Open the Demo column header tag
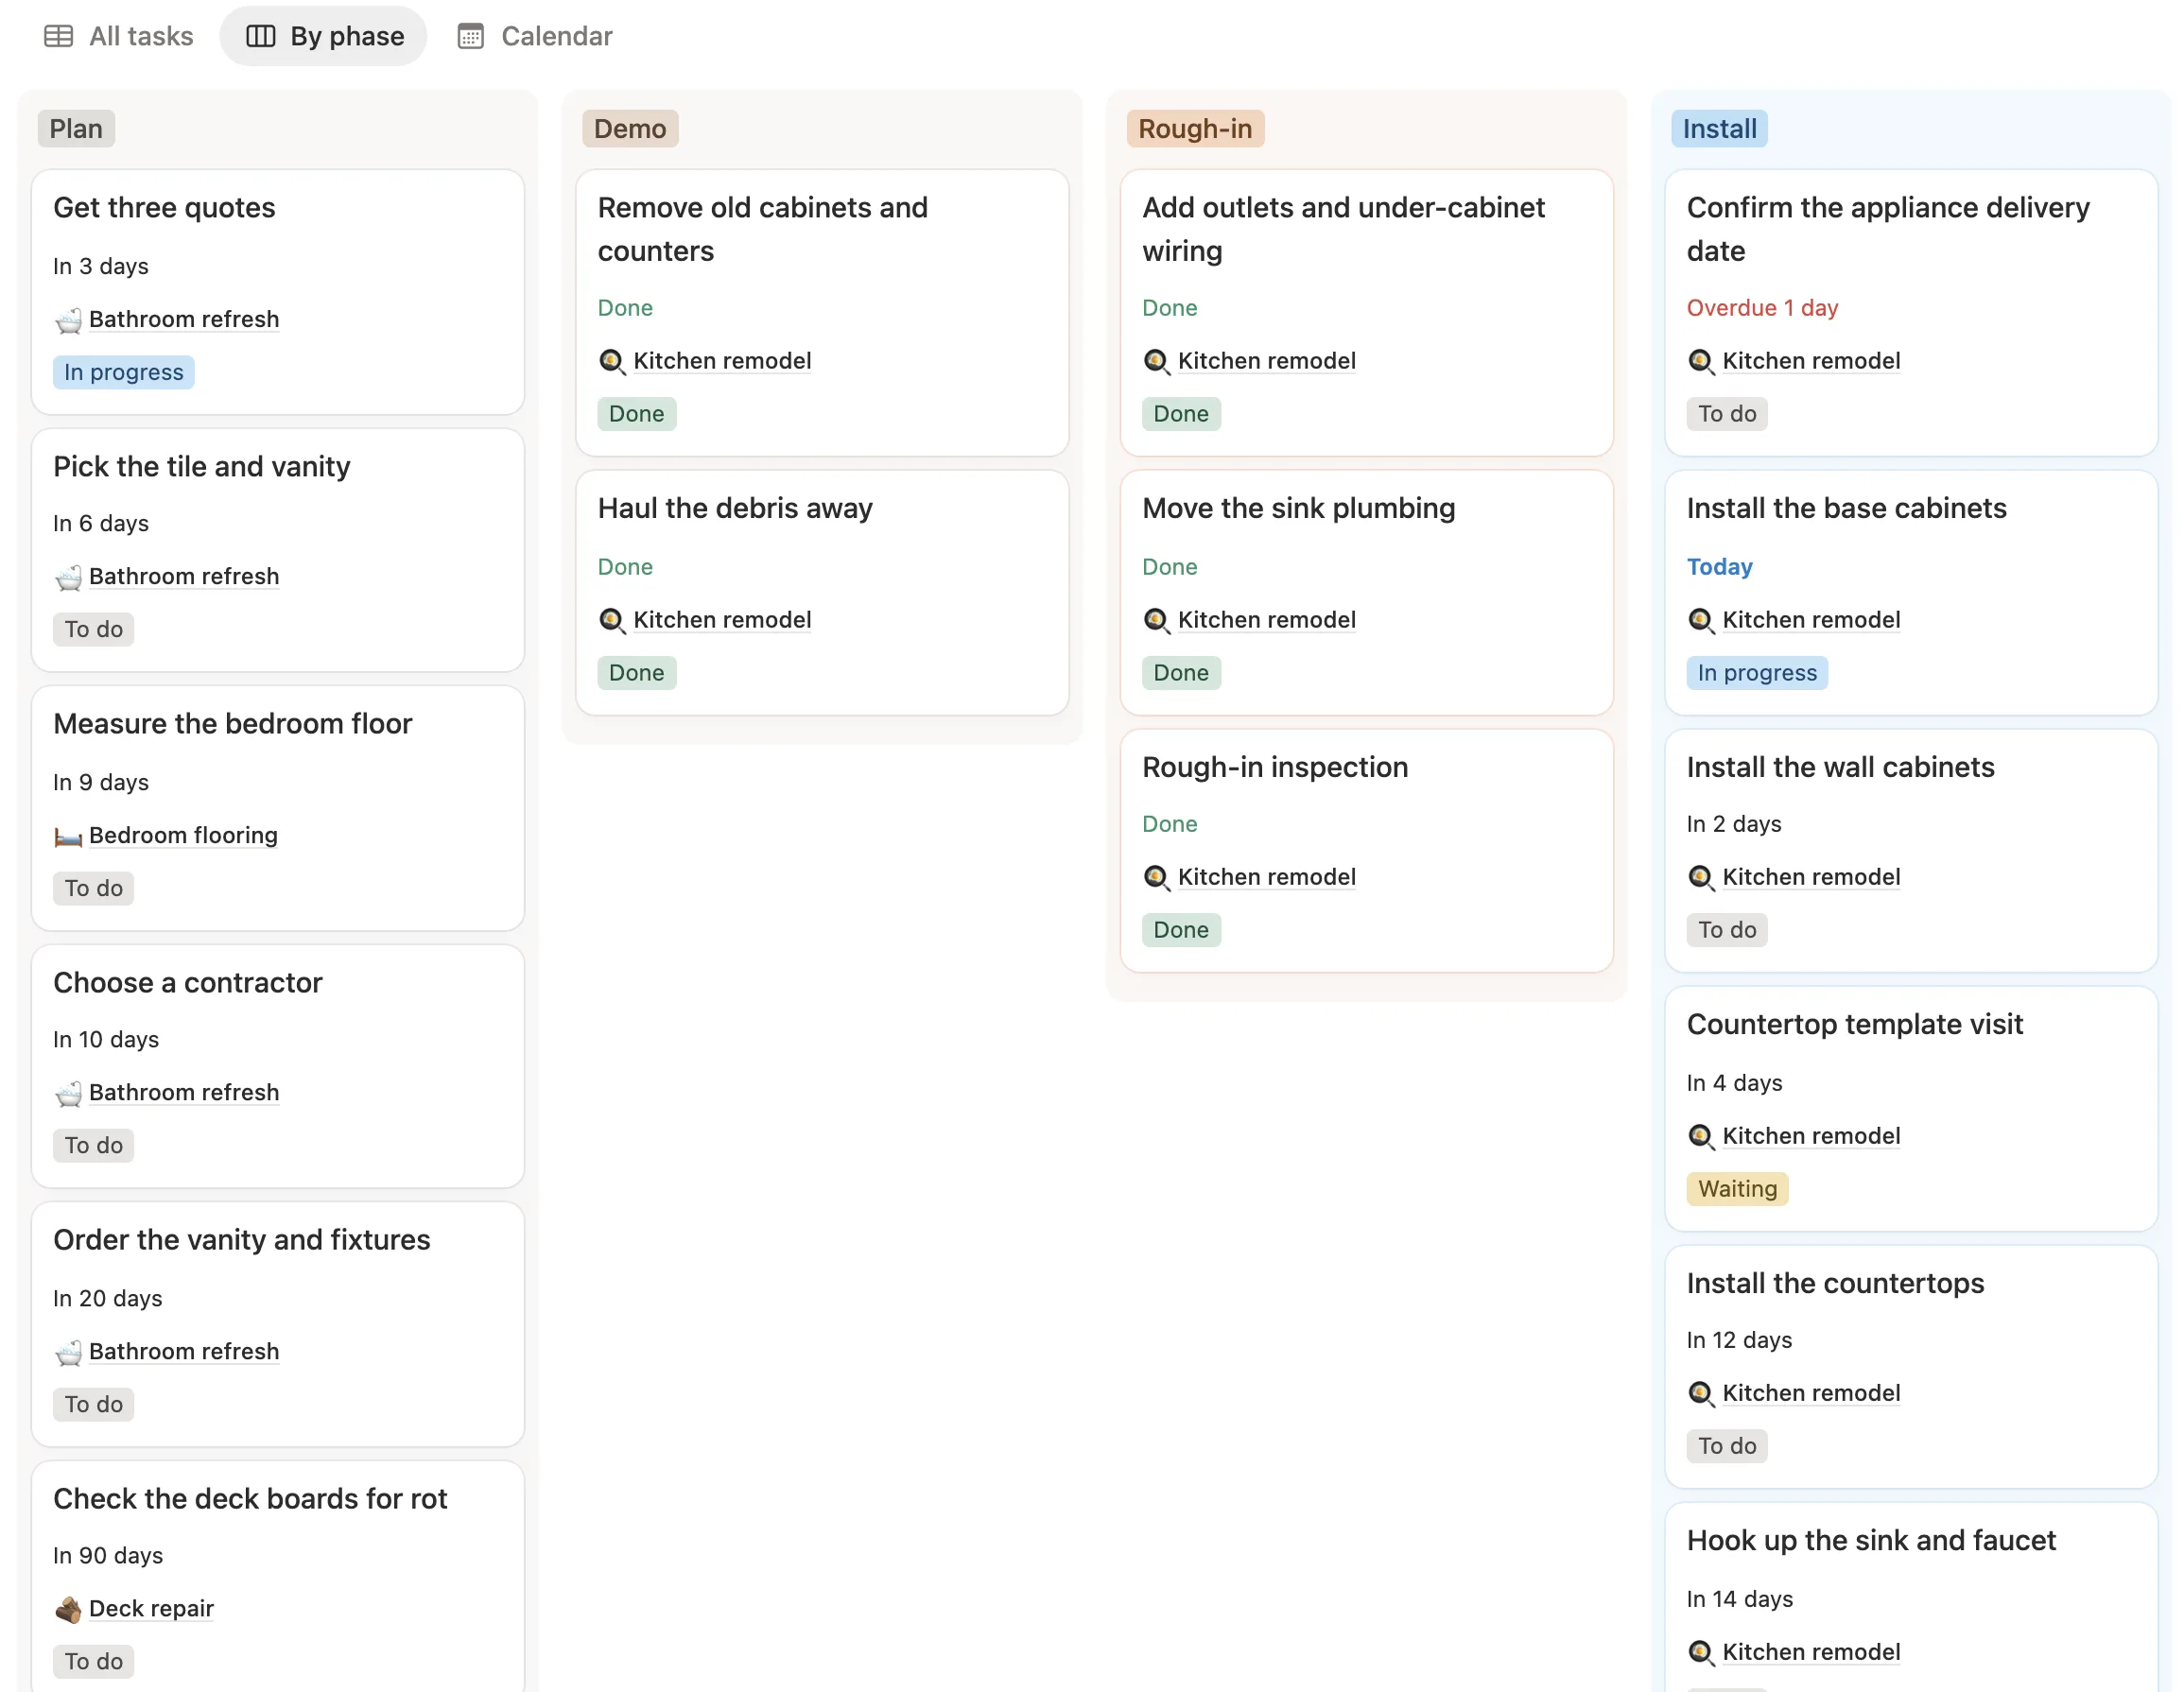This screenshot has height=1692, width=2184. 630,129
